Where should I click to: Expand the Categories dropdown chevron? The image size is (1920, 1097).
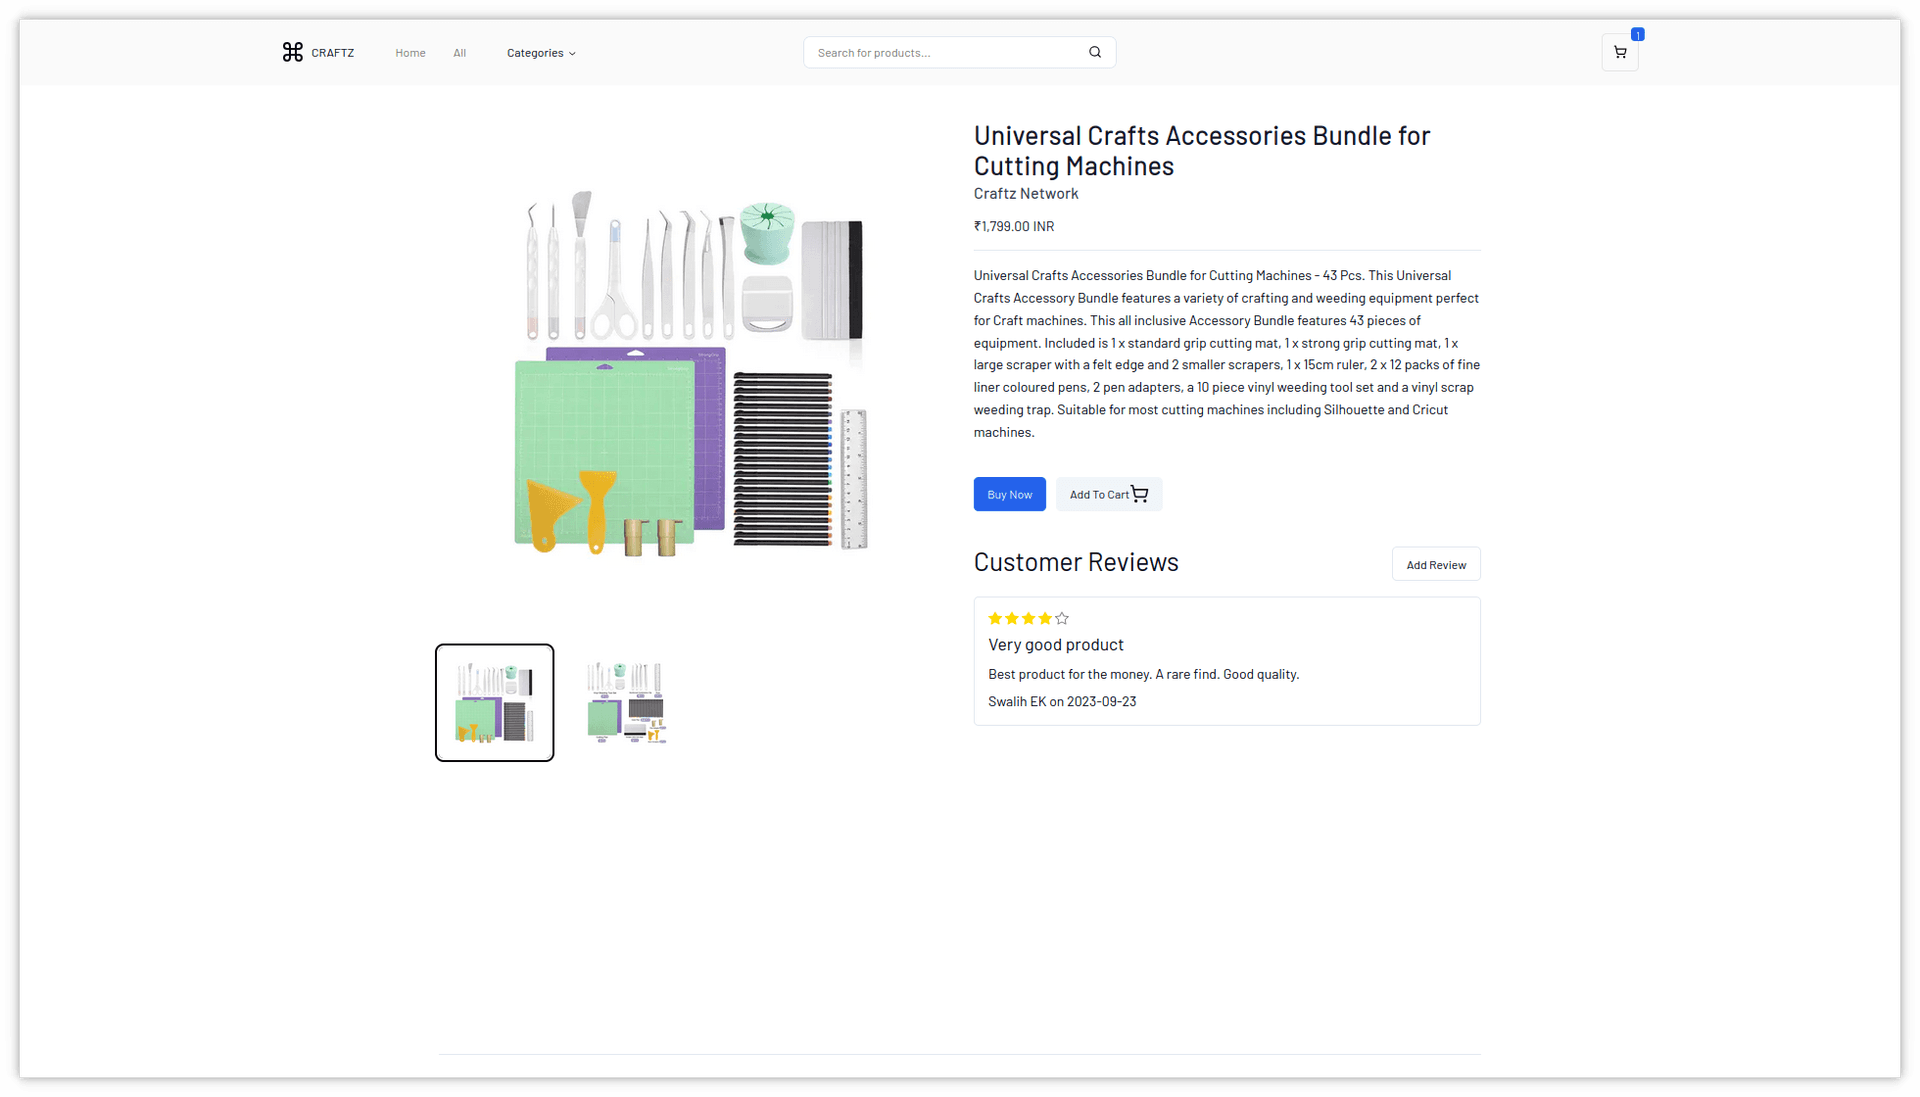pyautogui.click(x=572, y=54)
